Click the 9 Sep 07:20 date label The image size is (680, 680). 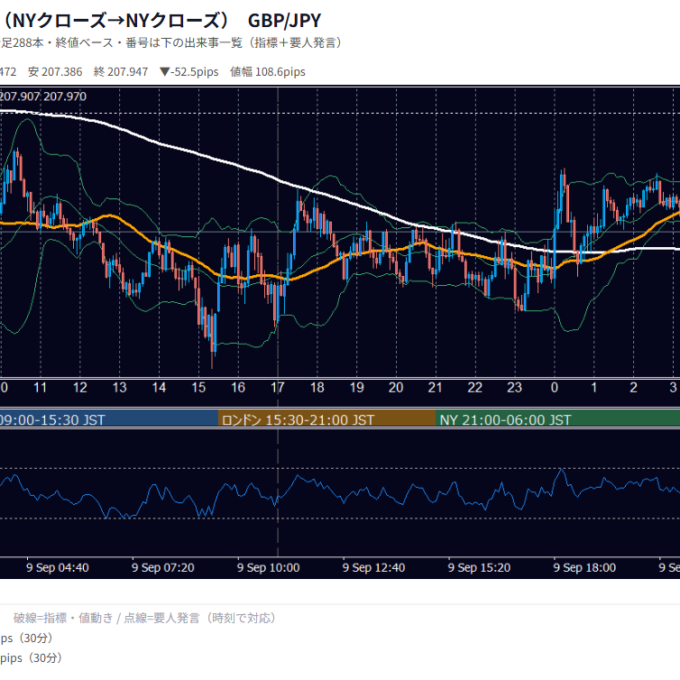pyautogui.click(x=163, y=568)
